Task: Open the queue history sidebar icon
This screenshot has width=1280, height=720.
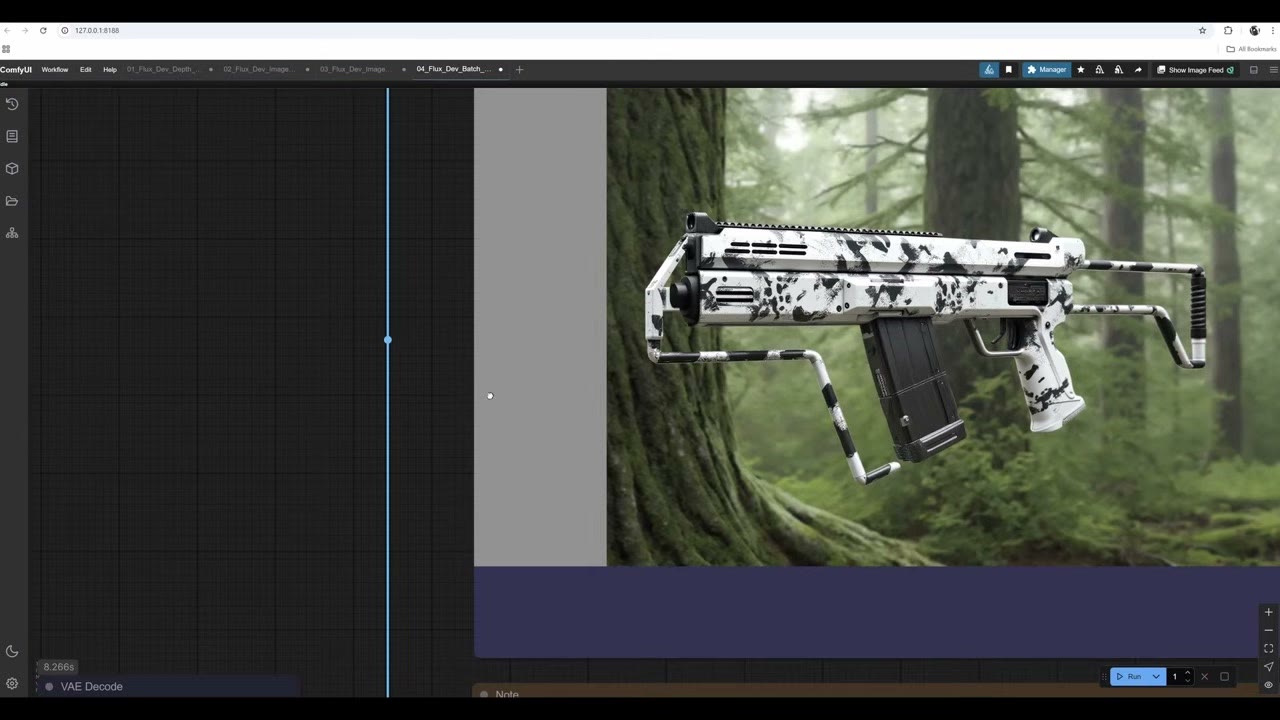Action: click(12, 104)
